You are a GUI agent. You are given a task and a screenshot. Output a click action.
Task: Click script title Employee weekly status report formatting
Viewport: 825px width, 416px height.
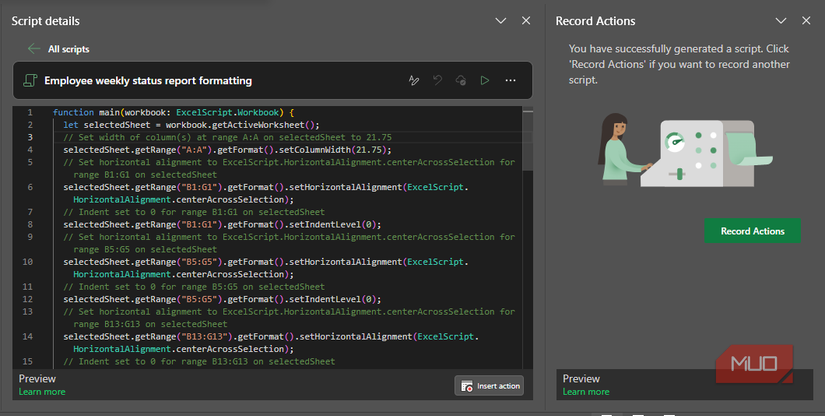(x=148, y=80)
